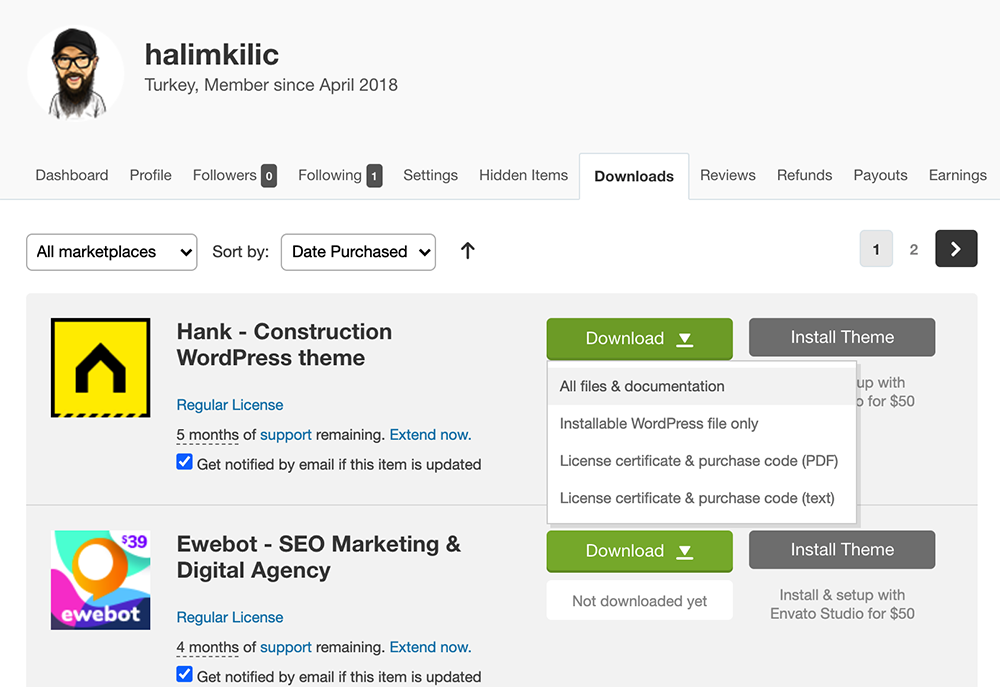Open the Hank theme yellow thumbnail
Image resolution: width=1000 pixels, height=687 pixels.
tap(101, 368)
